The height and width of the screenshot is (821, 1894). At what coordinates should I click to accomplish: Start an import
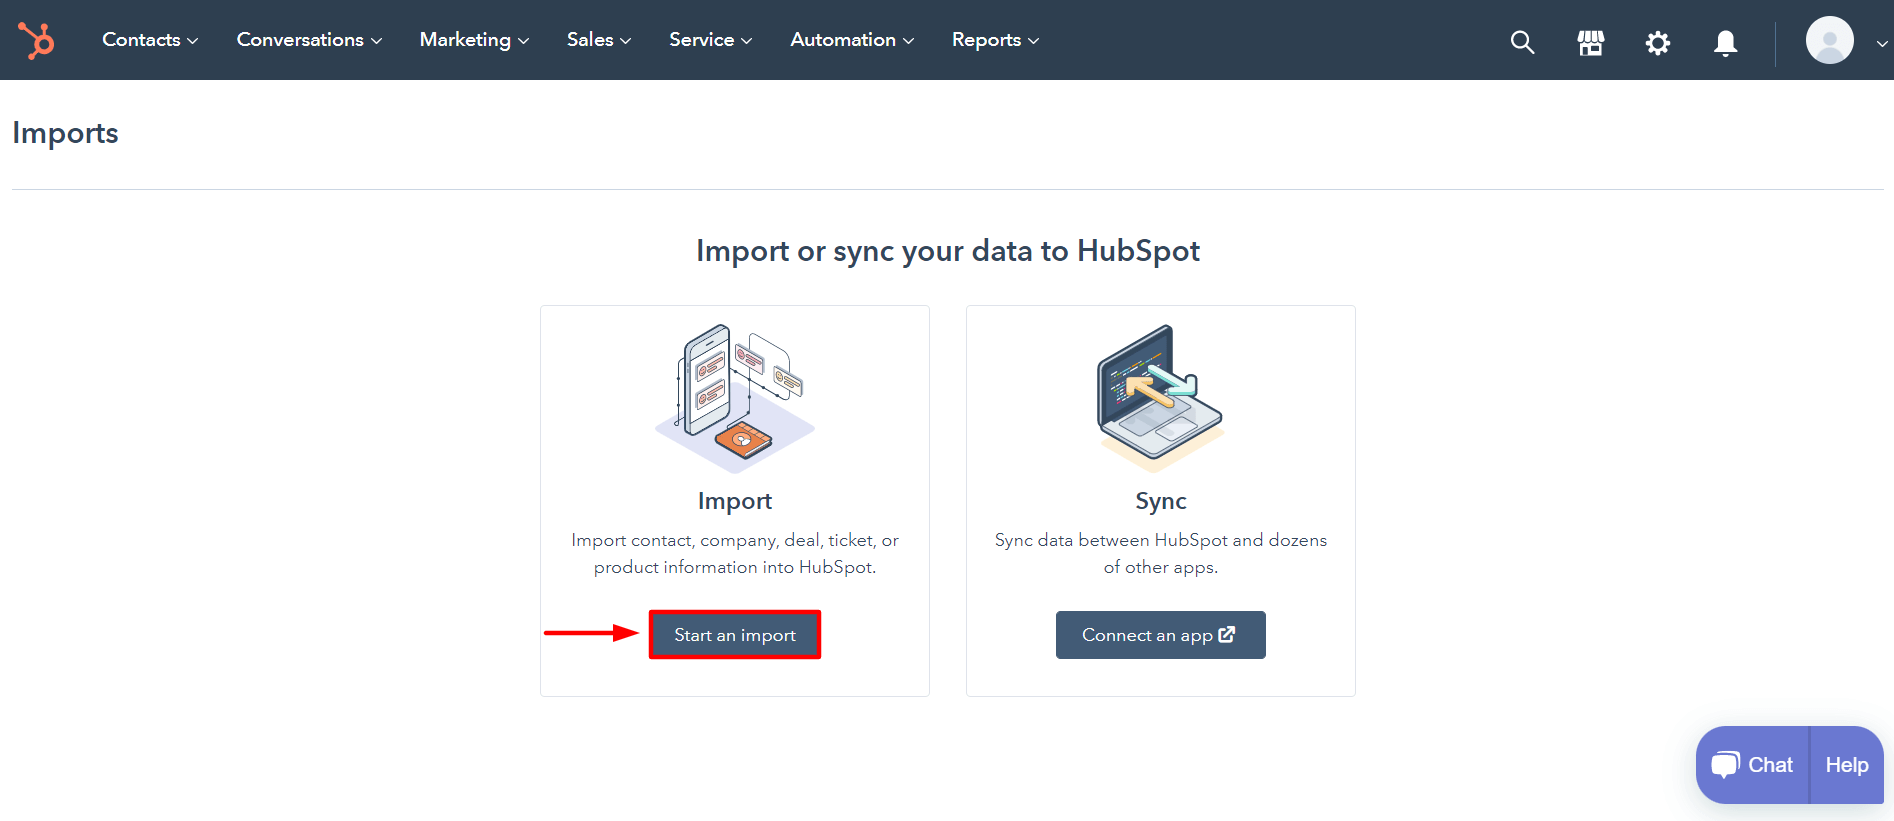click(x=735, y=635)
